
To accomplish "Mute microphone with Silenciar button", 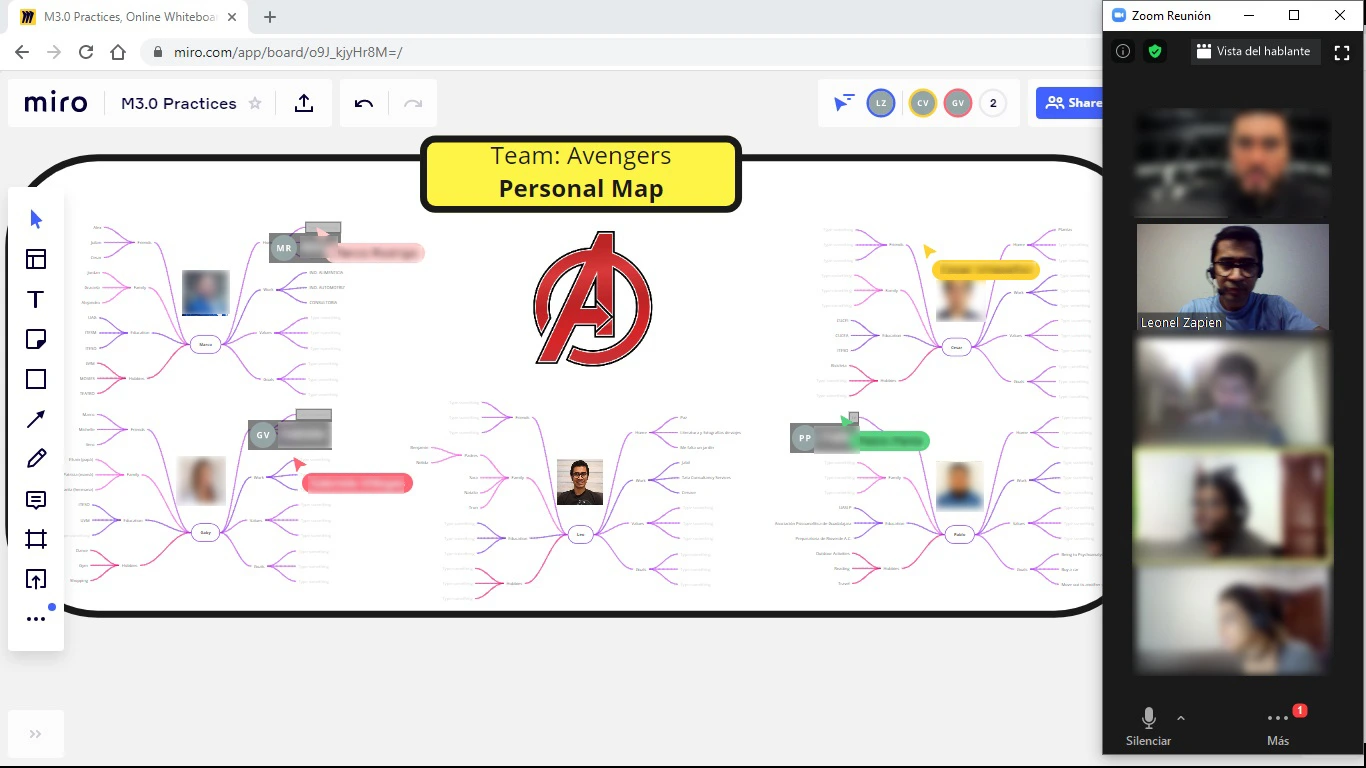I will pos(1148,725).
